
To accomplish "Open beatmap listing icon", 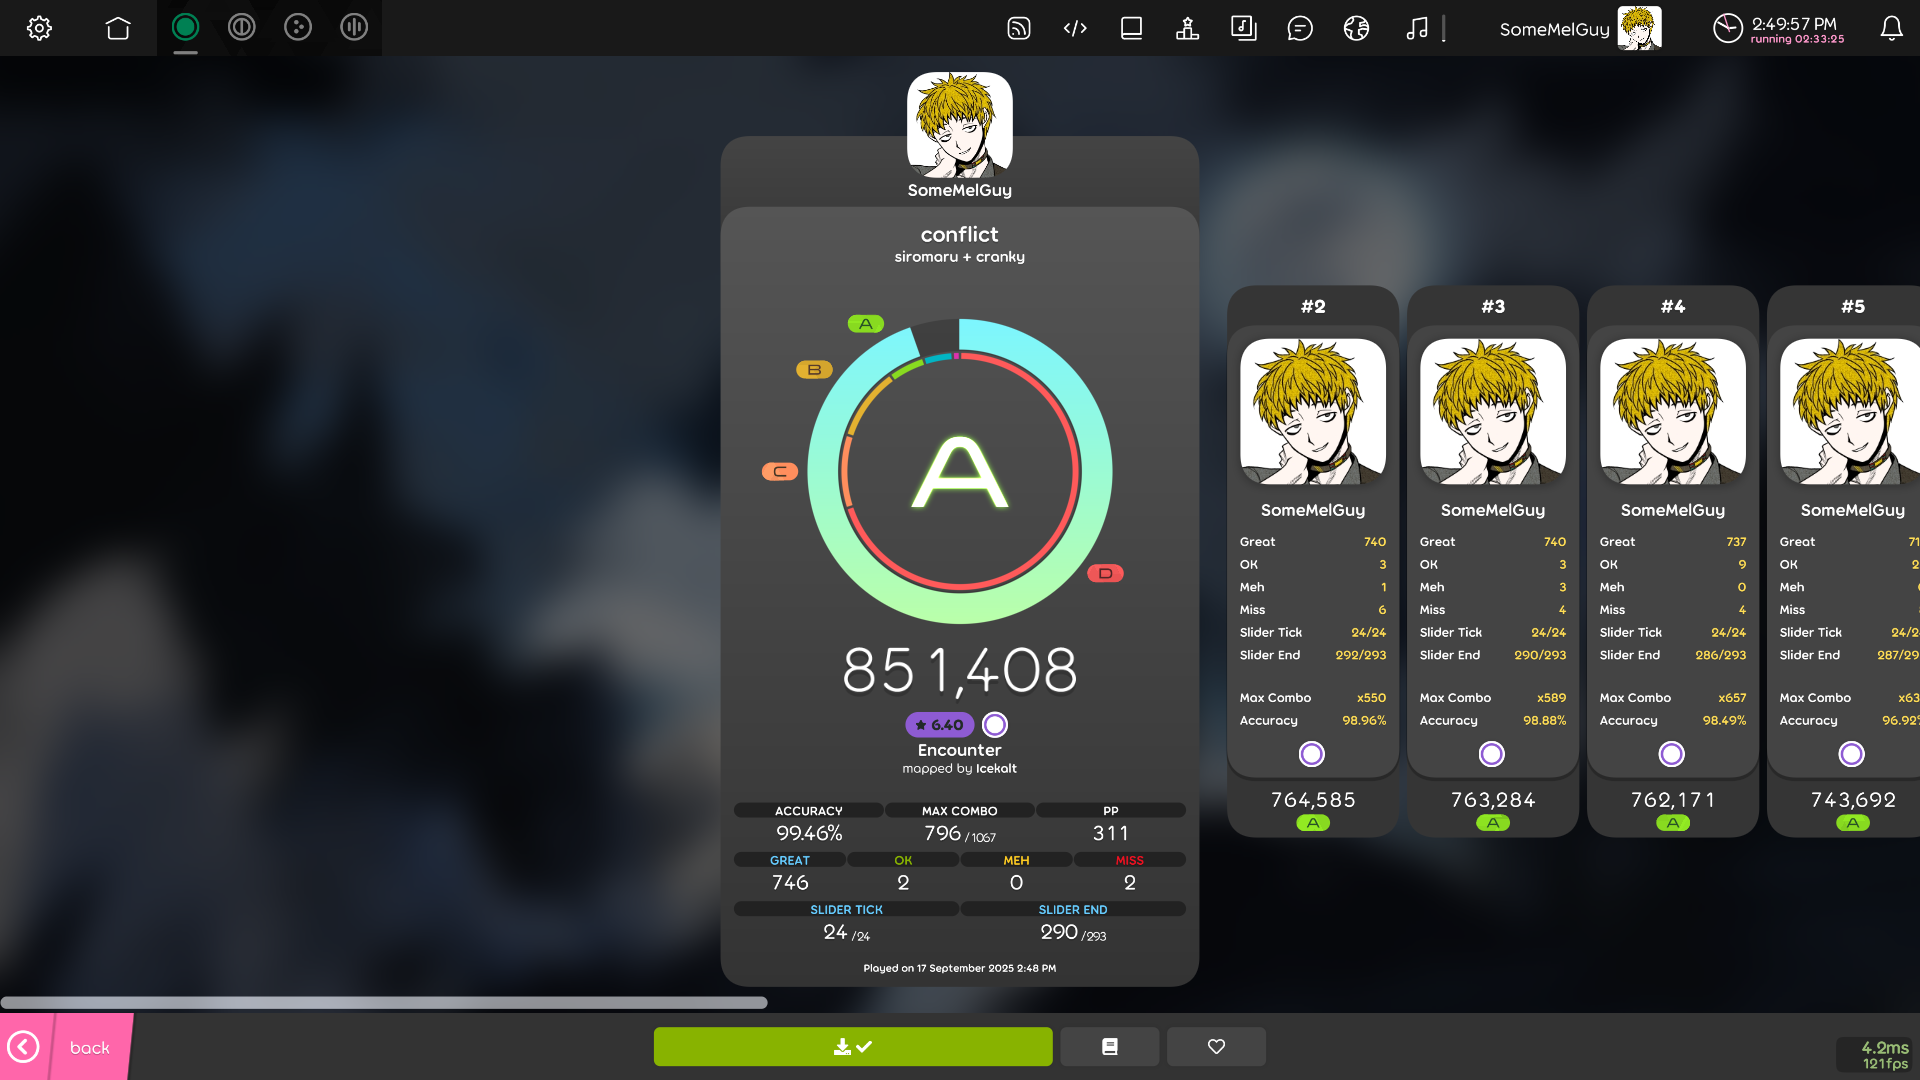I will click(1243, 28).
